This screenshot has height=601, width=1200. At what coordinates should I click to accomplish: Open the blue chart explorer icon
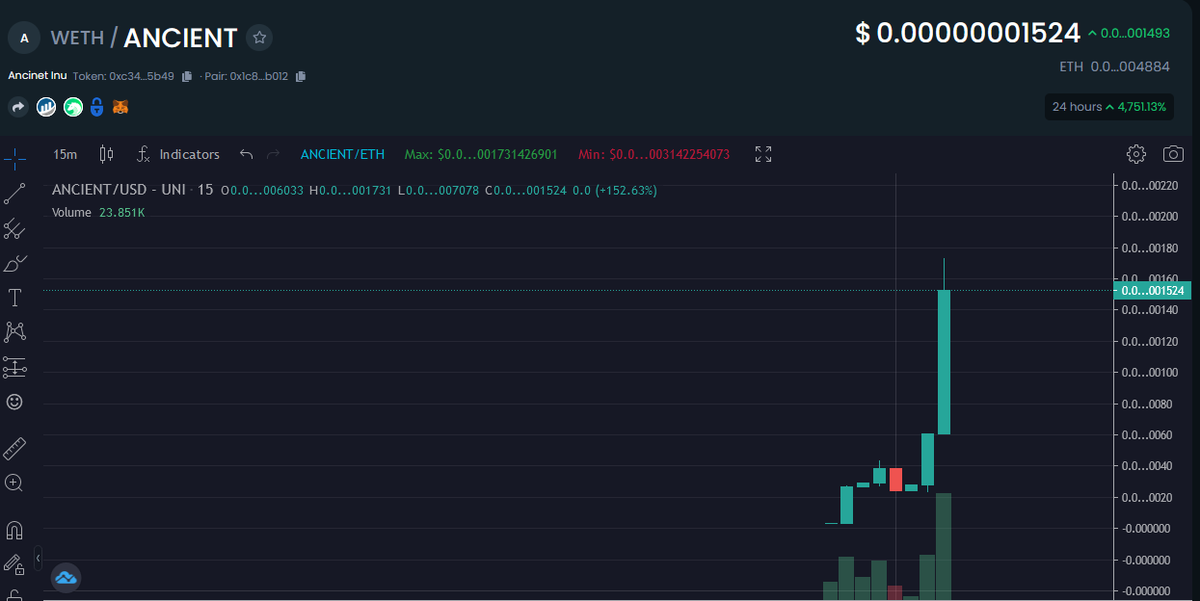click(46, 106)
